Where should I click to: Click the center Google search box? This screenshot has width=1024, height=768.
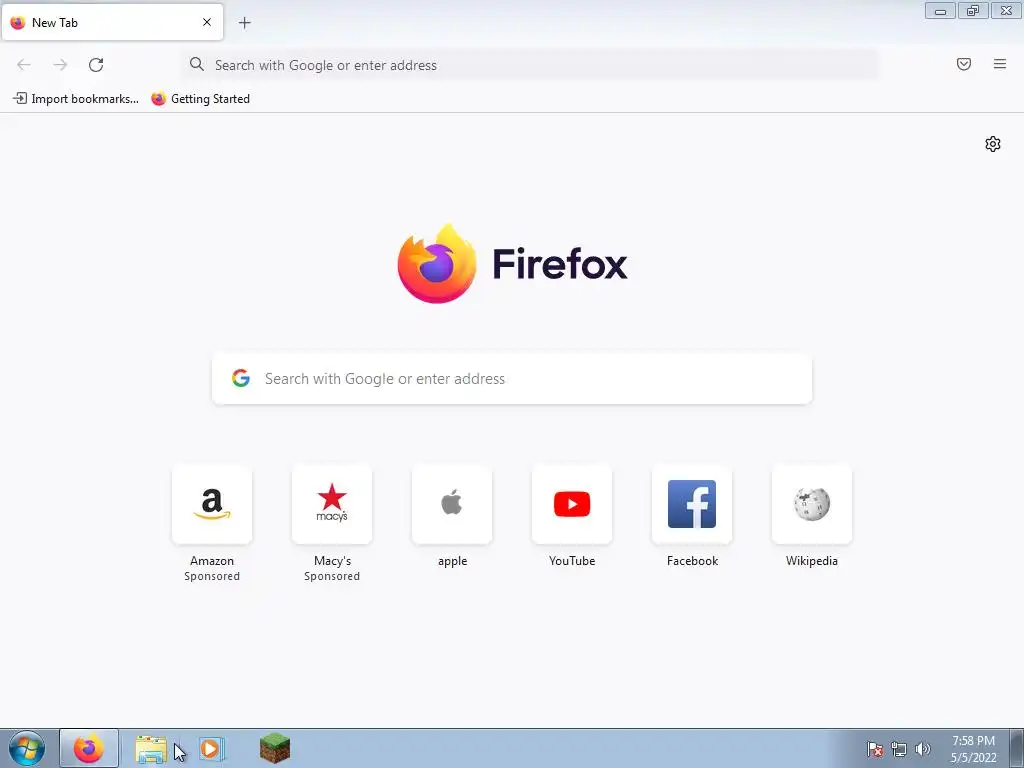pyautogui.click(x=512, y=379)
